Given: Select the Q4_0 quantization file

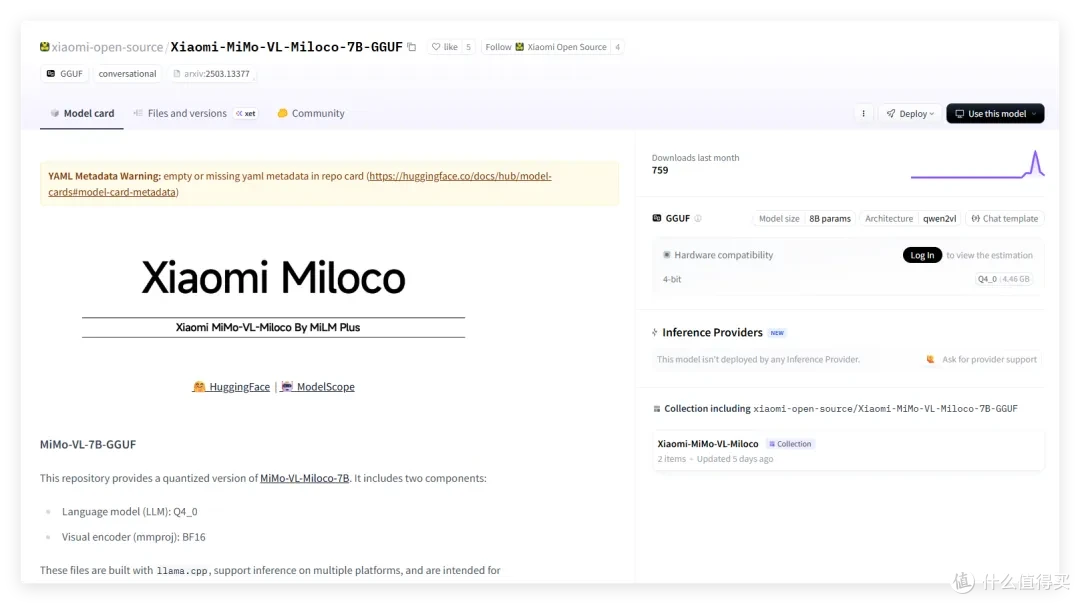Looking at the screenshot, I should [1004, 279].
